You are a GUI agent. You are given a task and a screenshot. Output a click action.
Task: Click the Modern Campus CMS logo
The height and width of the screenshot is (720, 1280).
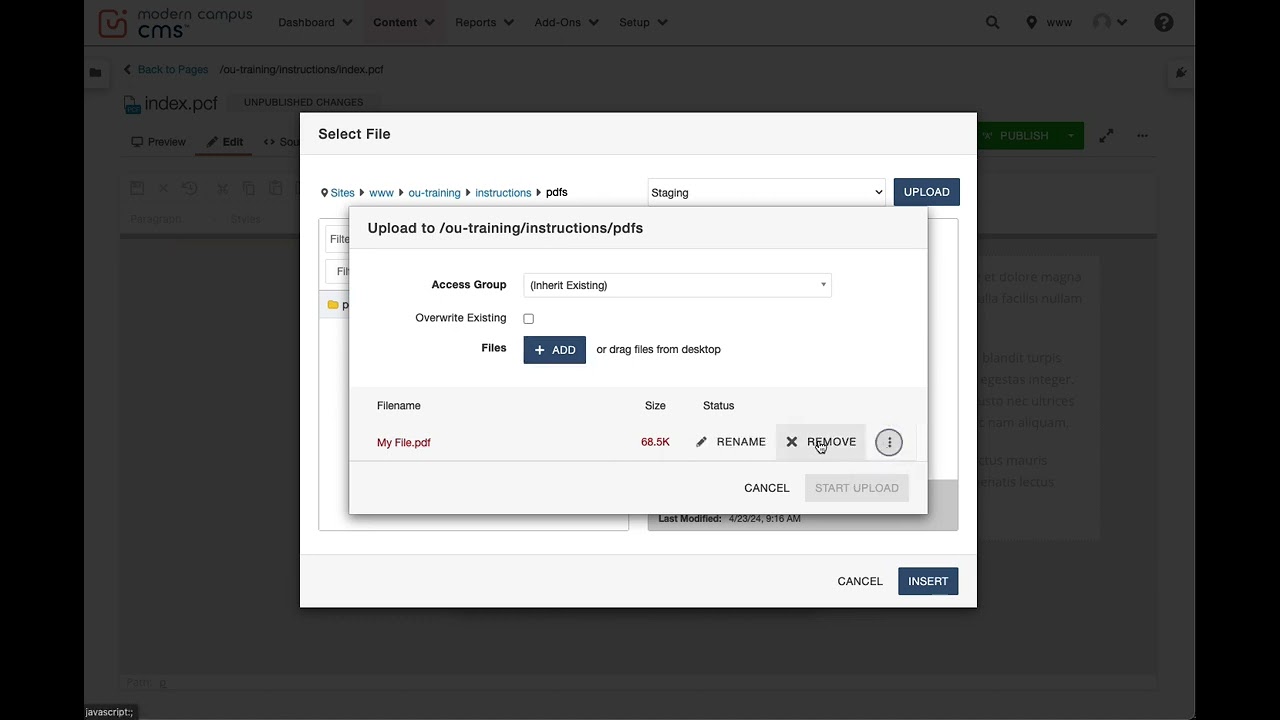coord(175,22)
